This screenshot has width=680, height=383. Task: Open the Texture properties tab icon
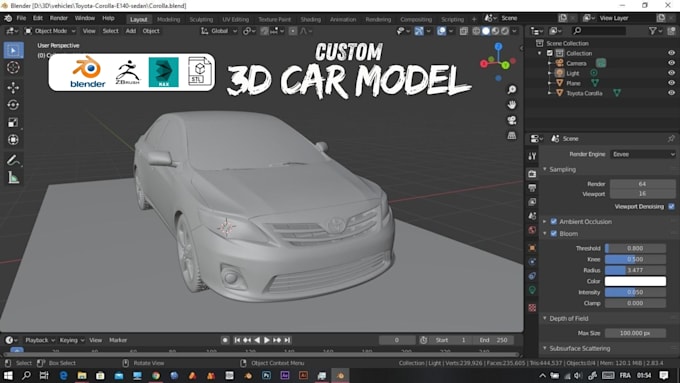[533, 308]
